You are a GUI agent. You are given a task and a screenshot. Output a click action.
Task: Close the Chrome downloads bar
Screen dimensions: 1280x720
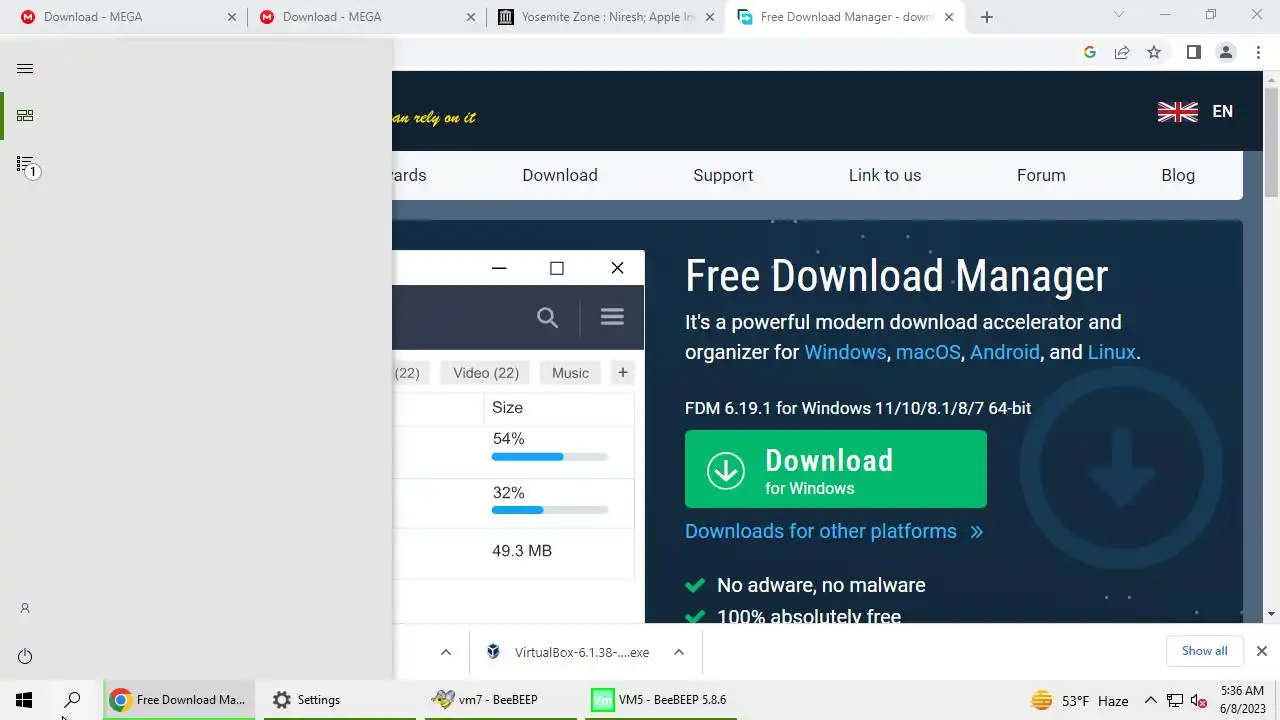(x=1262, y=651)
